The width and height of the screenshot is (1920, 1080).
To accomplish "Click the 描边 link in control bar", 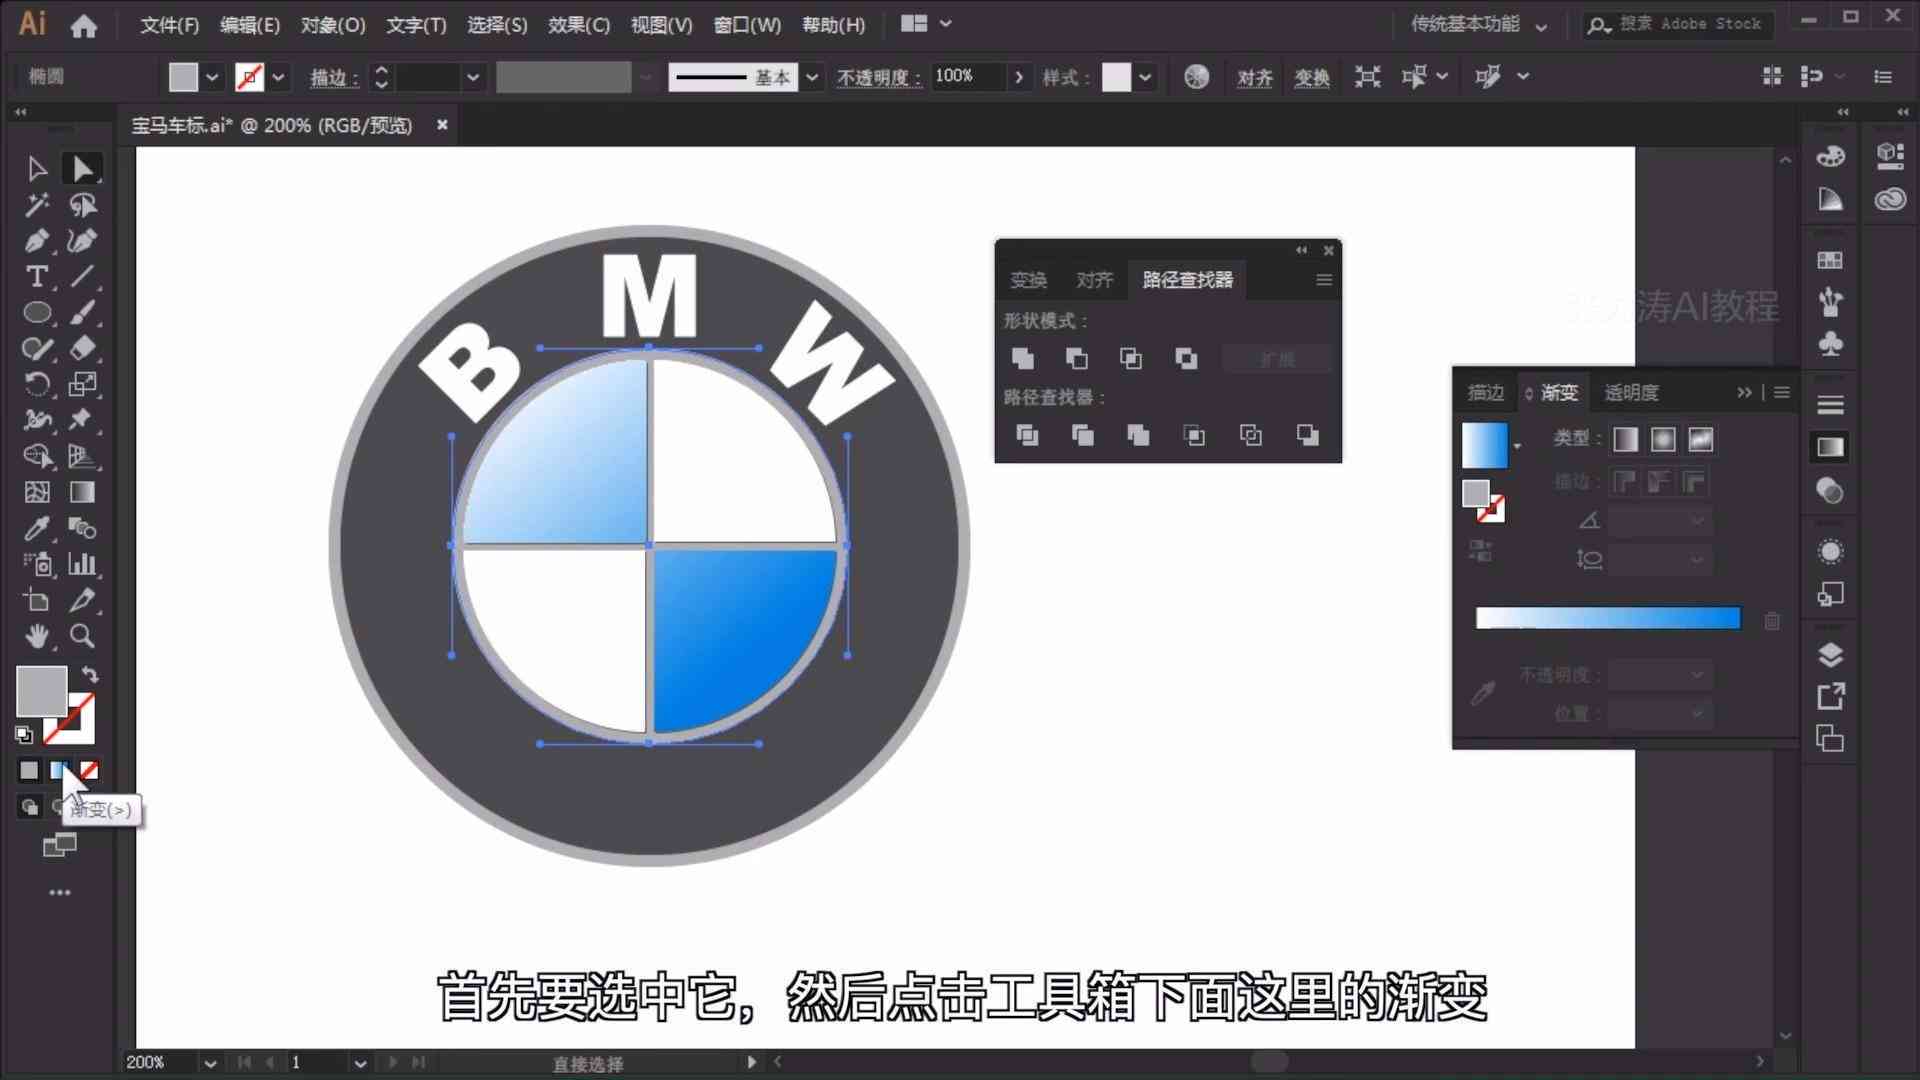I will tap(334, 77).
